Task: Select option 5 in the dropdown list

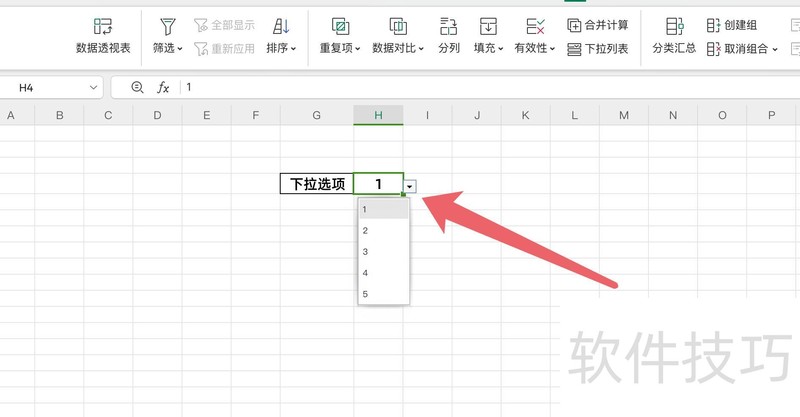Action: click(384, 294)
